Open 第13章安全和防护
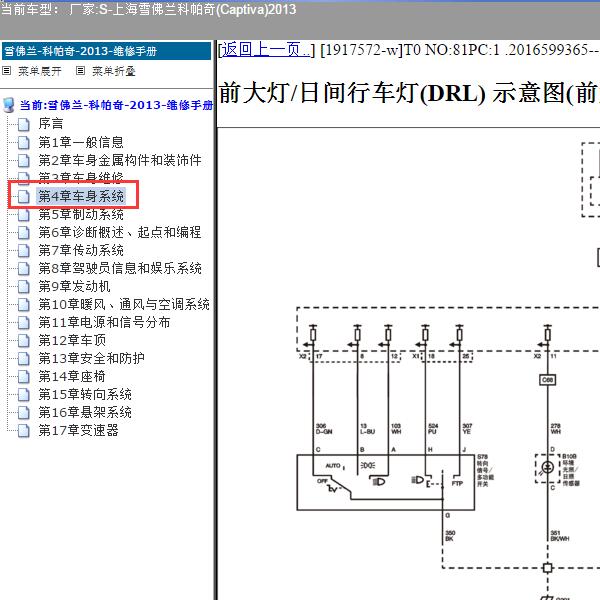 tap(91, 358)
